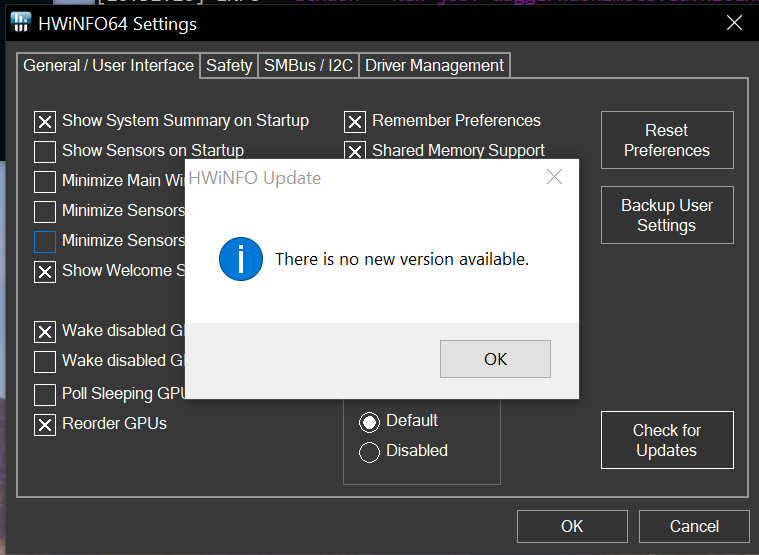Toggle Shared Memory Support checkbox

(355, 151)
